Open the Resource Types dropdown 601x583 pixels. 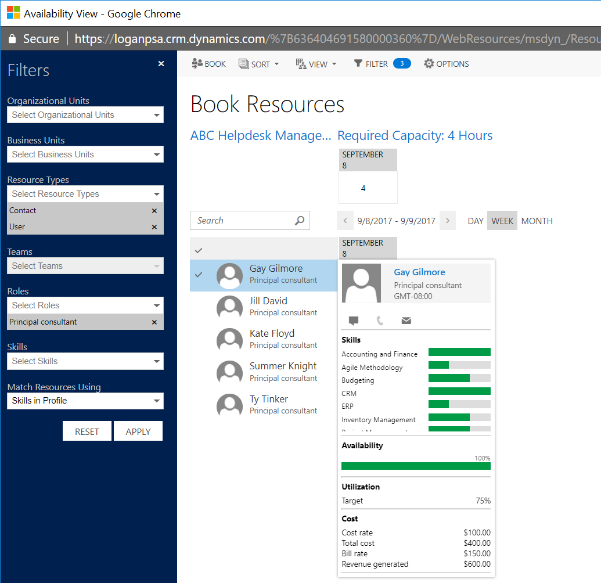click(85, 194)
